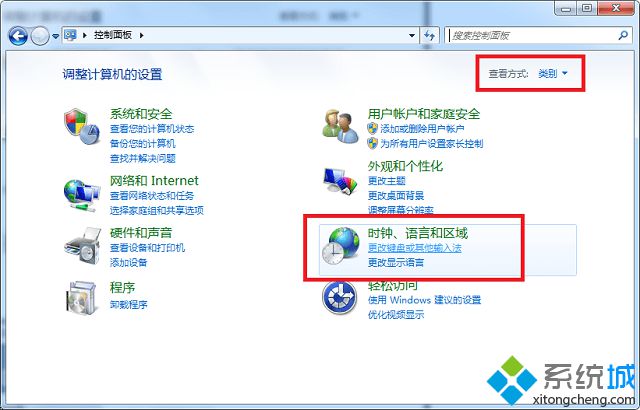Image resolution: width=640 pixels, height=410 pixels.
Task: Click the search magnifier icon
Action: point(623,35)
